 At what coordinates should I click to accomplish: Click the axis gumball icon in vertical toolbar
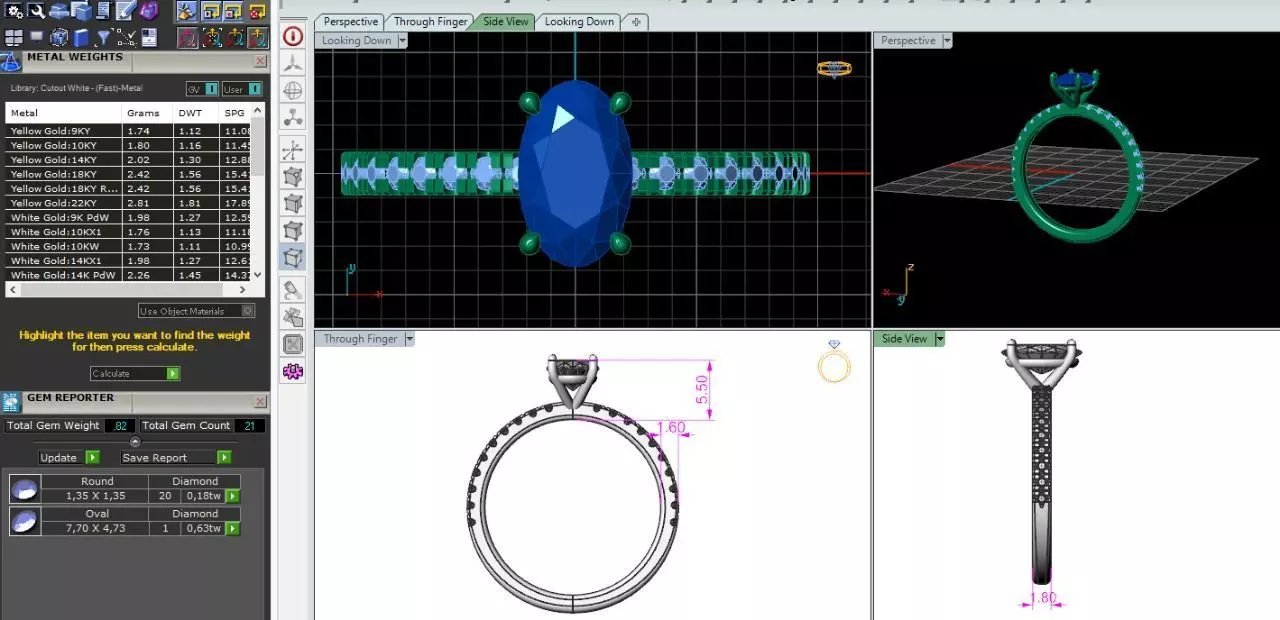(293, 151)
